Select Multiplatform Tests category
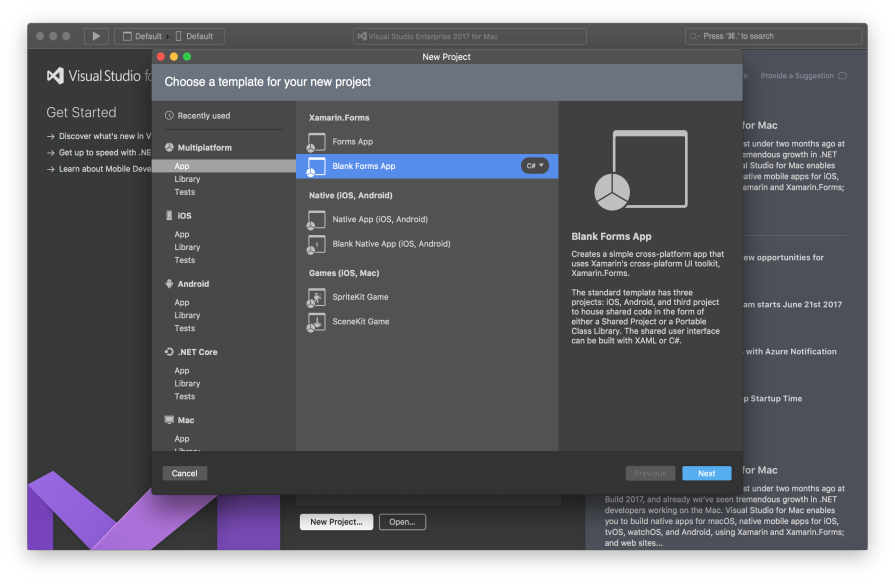 (184, 192)
